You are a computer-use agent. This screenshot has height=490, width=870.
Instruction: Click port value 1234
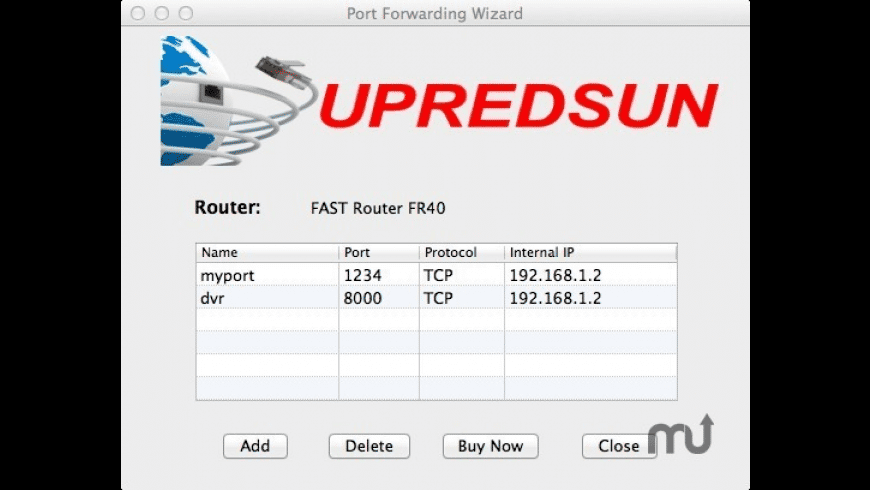tap(362, 275)
